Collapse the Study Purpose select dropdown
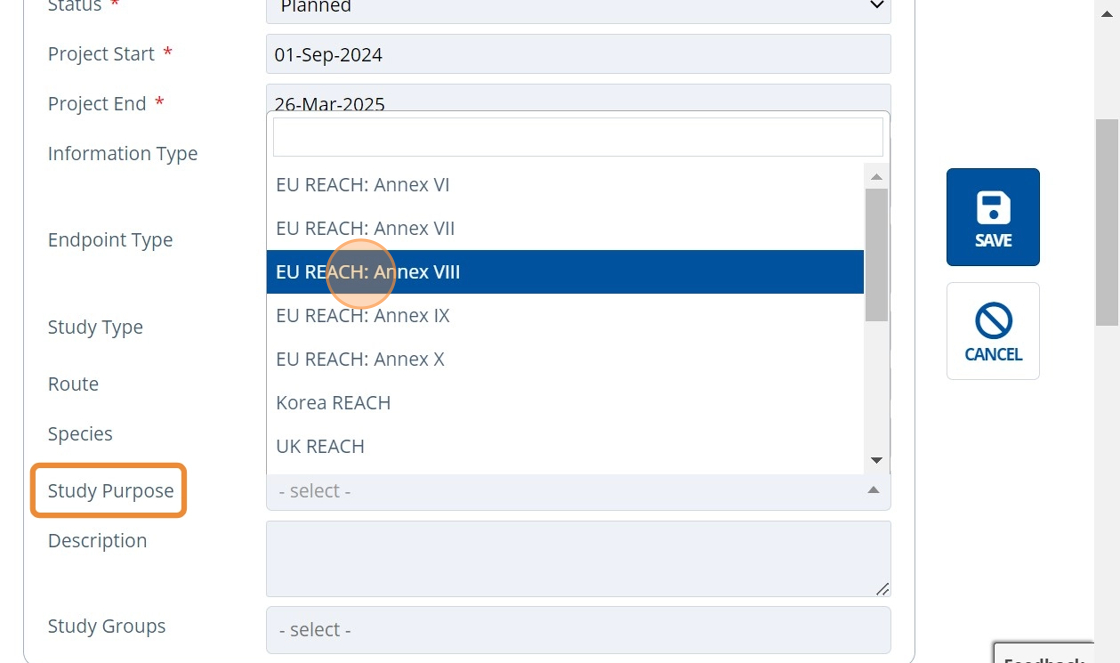 point(577,491)
